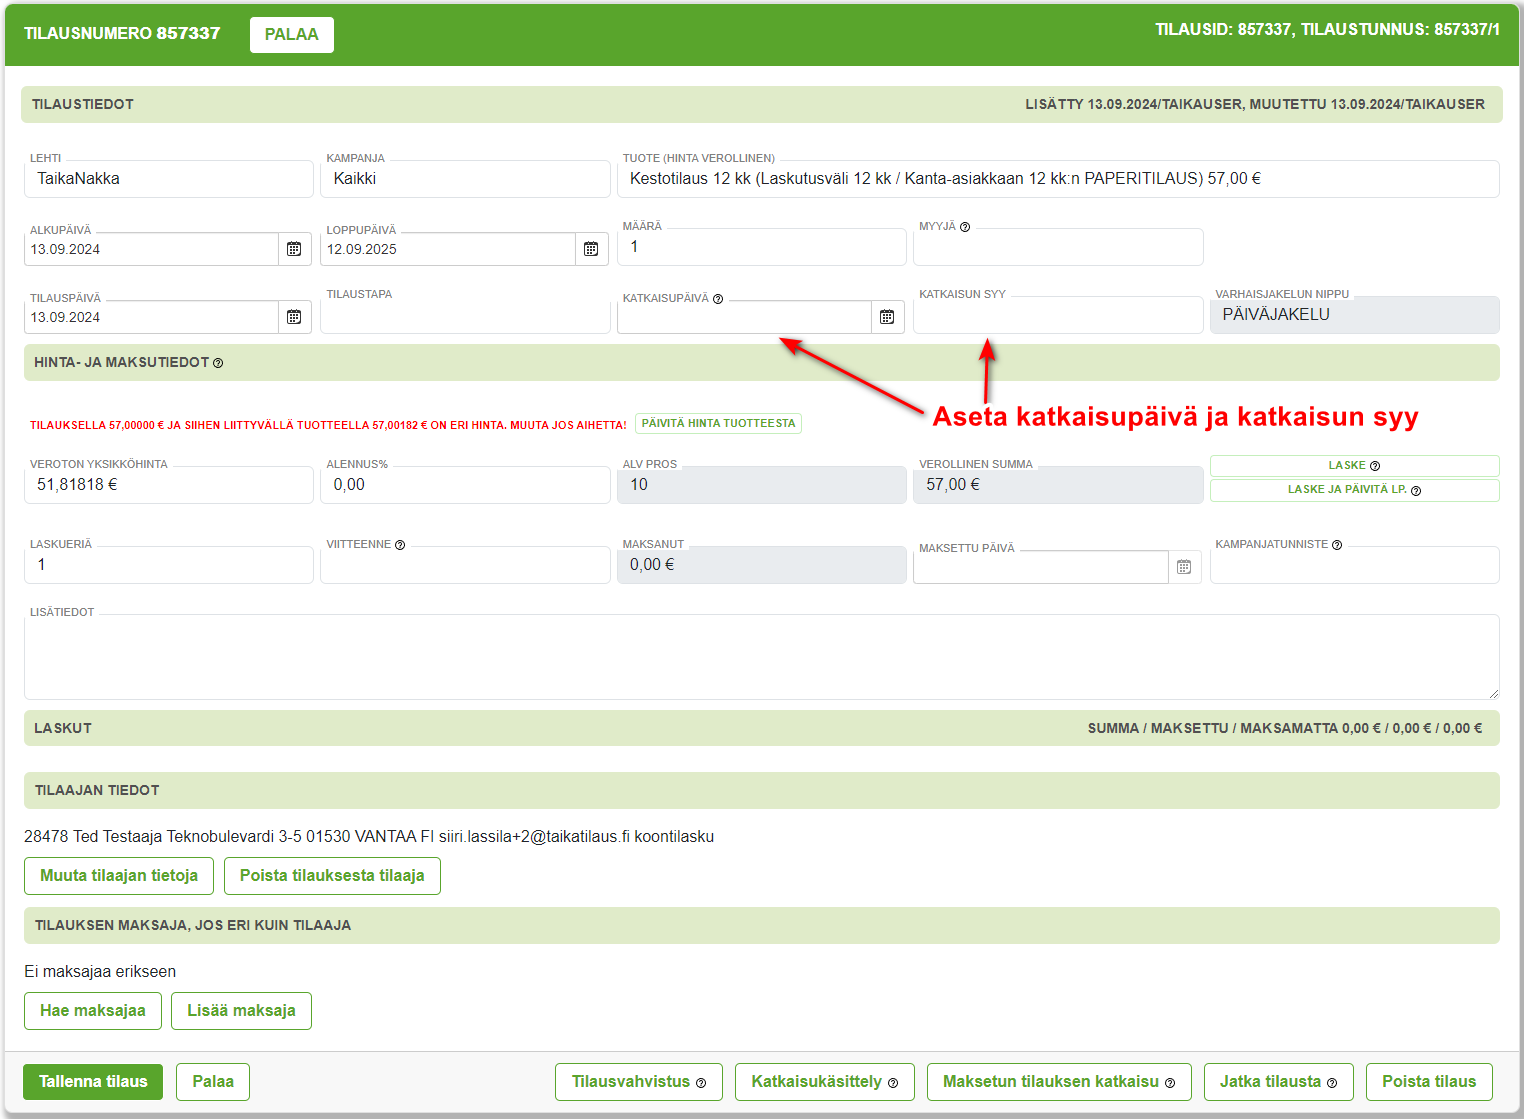Focus the Määrä field
The image size is (1524, 1119).
pos(761,247)
